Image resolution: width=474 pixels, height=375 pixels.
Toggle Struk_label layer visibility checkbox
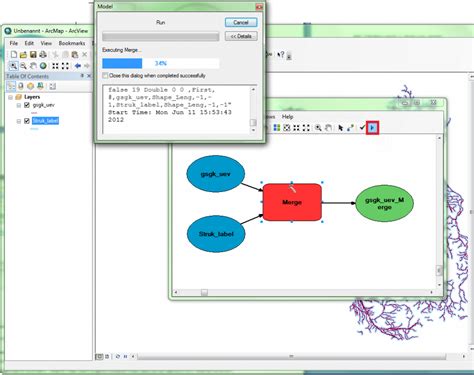[27, 121]
